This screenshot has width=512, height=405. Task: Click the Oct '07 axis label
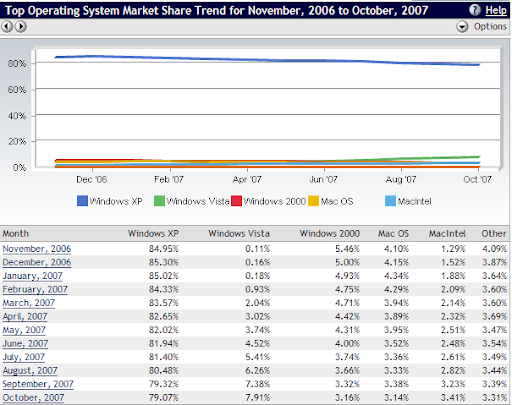tap(477, 180)
